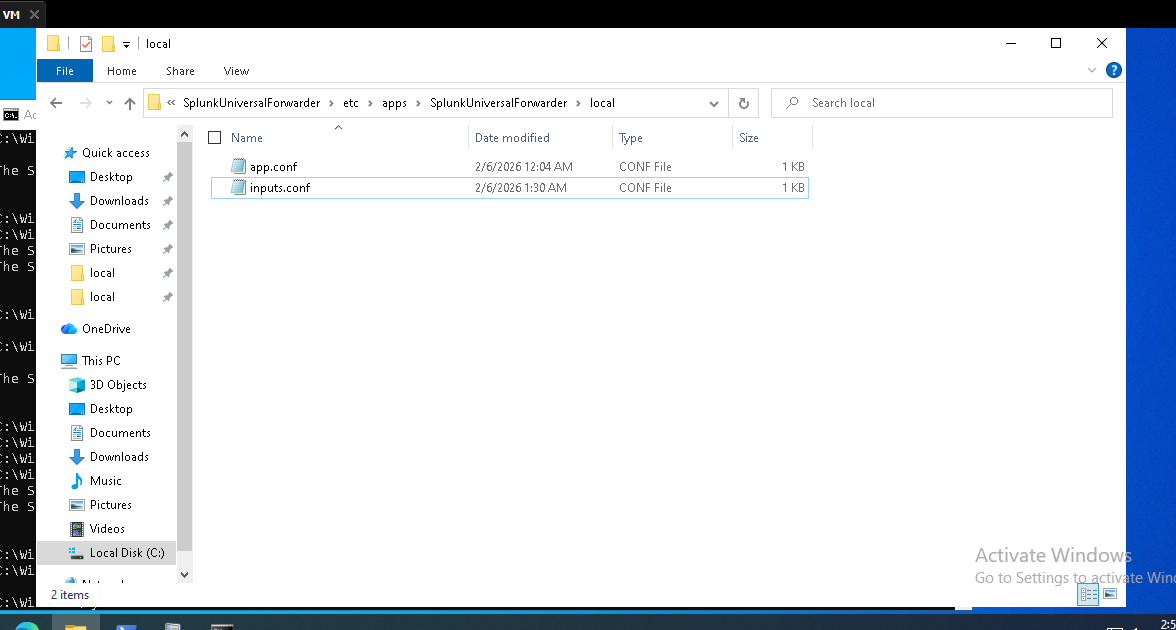1176x630 pixels.
Task: Expand the quick access toolbar customization menu
Action: point(126,43)
